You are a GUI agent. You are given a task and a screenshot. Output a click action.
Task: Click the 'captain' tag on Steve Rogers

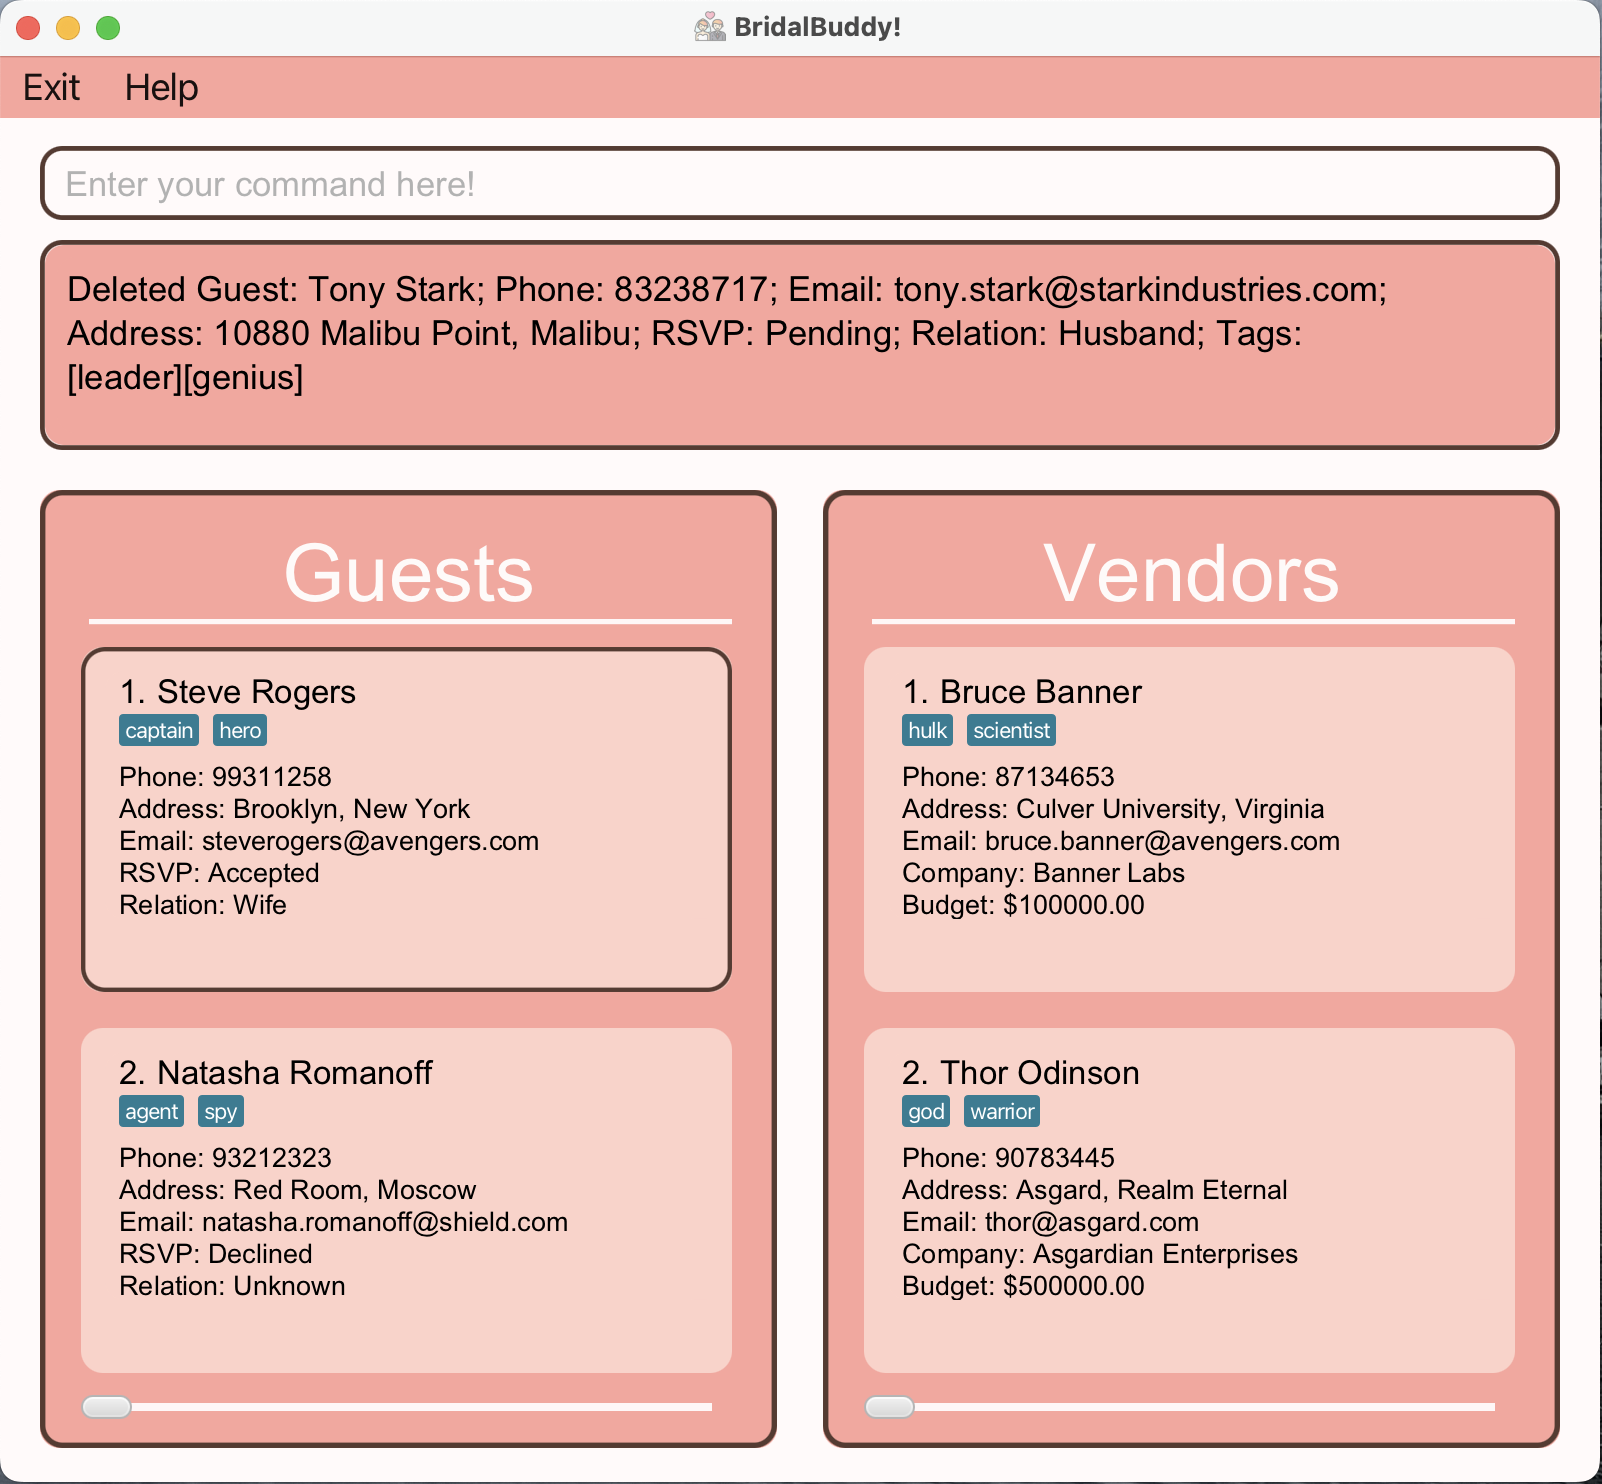click(x=159, y=730)
